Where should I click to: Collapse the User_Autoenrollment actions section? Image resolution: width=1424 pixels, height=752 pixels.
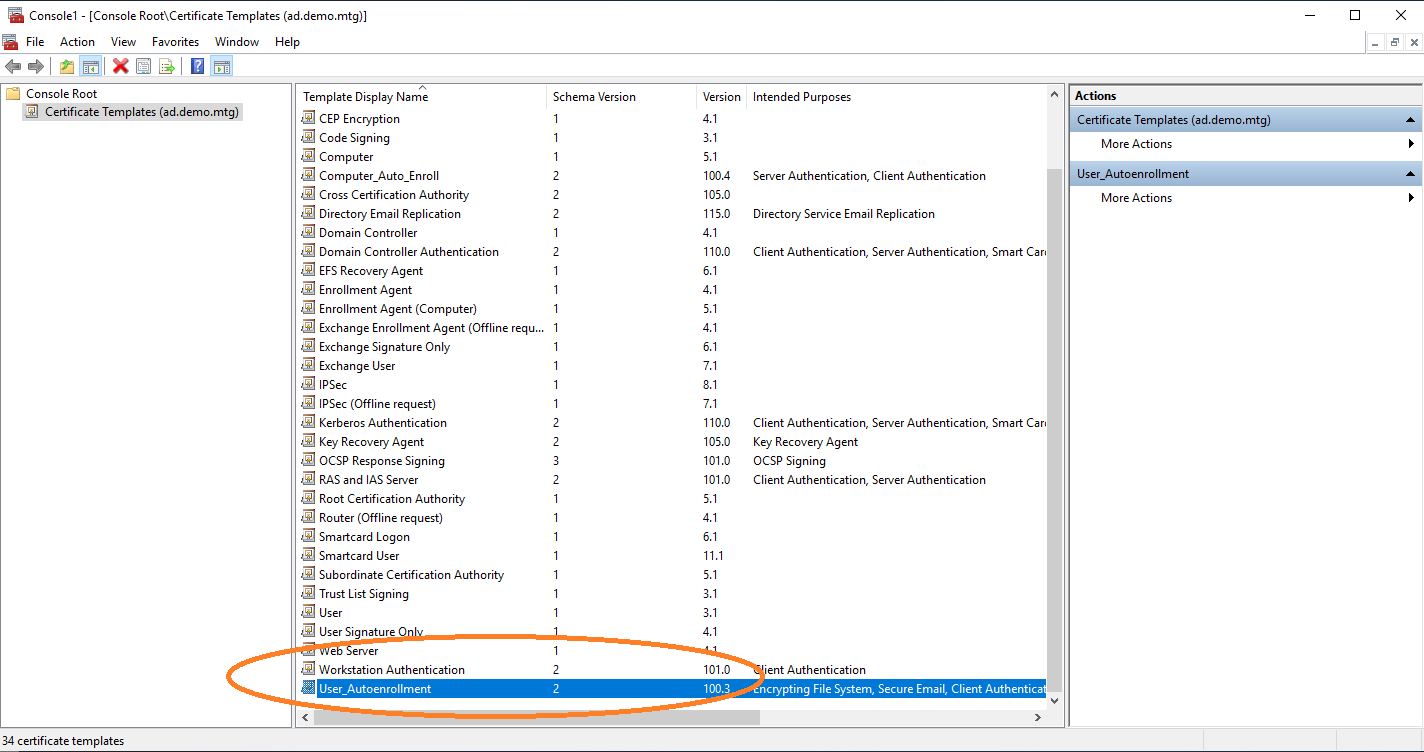click(x=1411, y=174)
